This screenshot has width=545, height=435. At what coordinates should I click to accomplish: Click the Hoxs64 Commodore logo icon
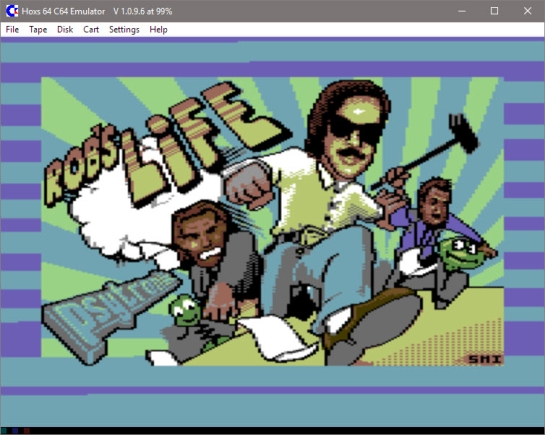tap(12, 11)
